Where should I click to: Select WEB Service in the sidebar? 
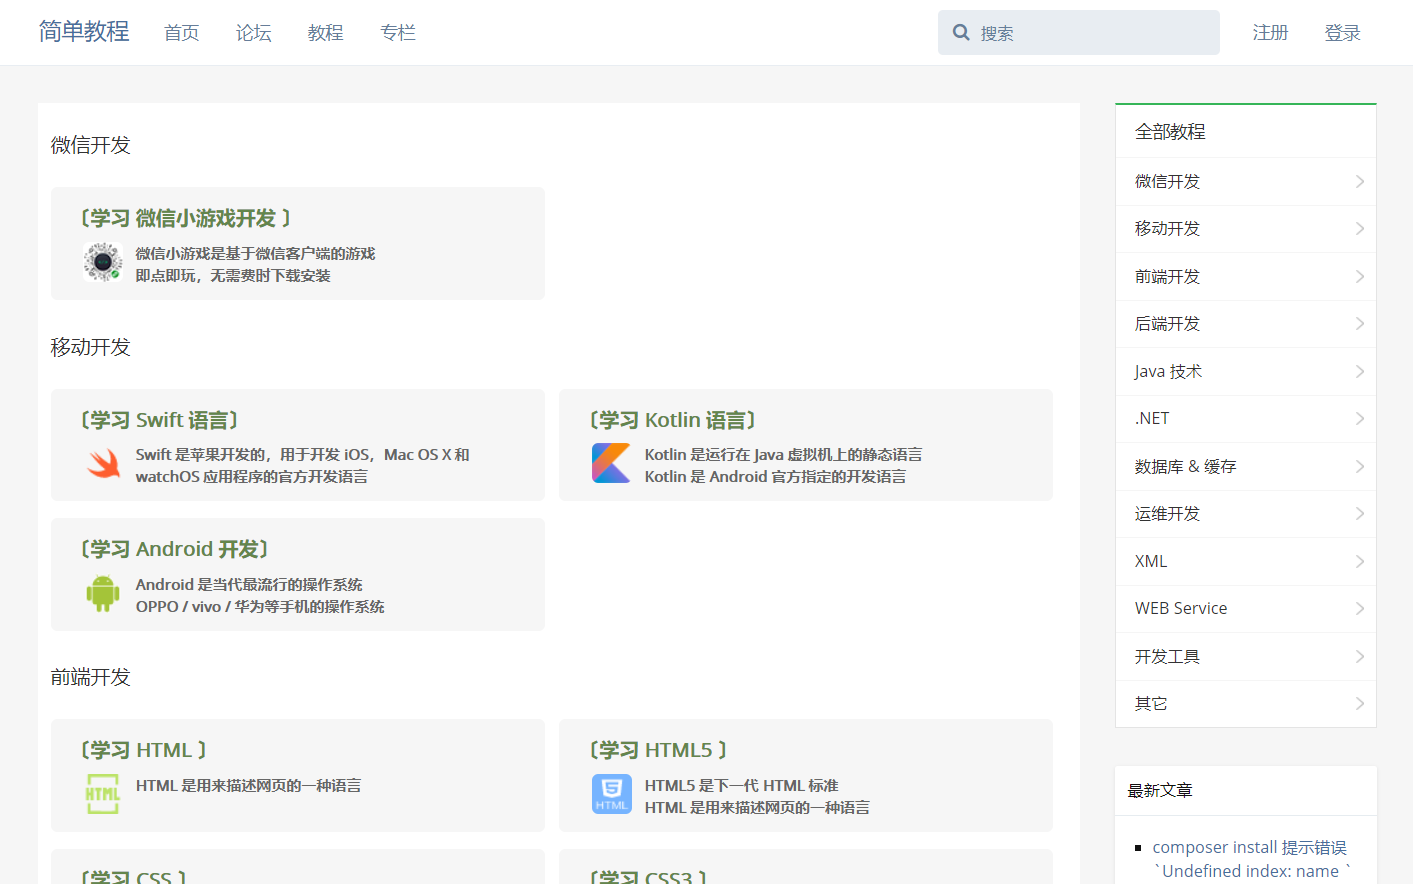(1246, 608)
